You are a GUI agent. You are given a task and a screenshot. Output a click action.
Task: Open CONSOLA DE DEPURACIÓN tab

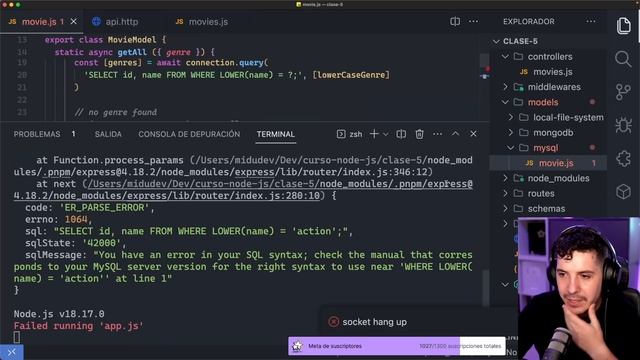click(189, 134)
